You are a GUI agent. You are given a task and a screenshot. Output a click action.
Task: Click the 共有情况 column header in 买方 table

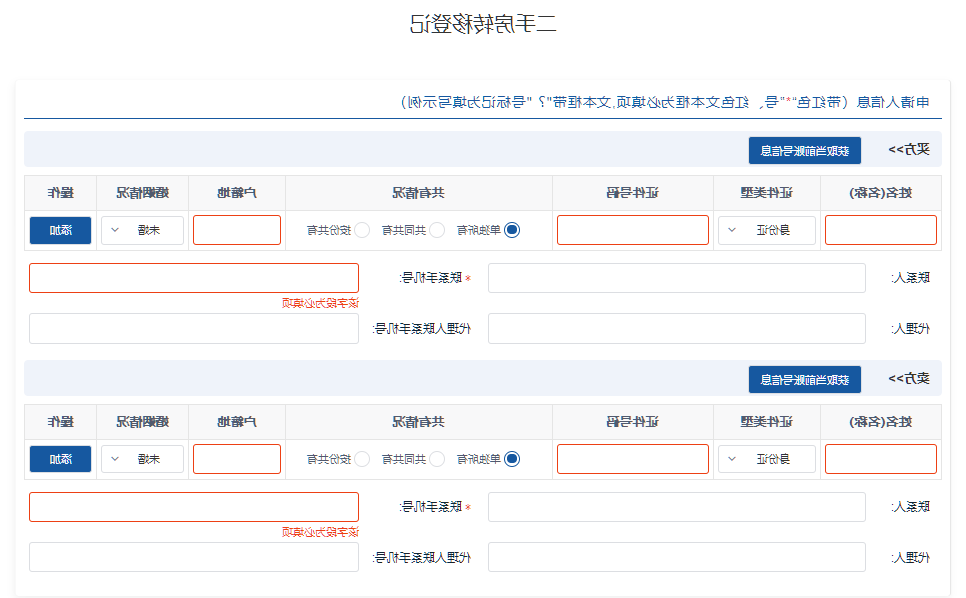(x=418, y=193)
